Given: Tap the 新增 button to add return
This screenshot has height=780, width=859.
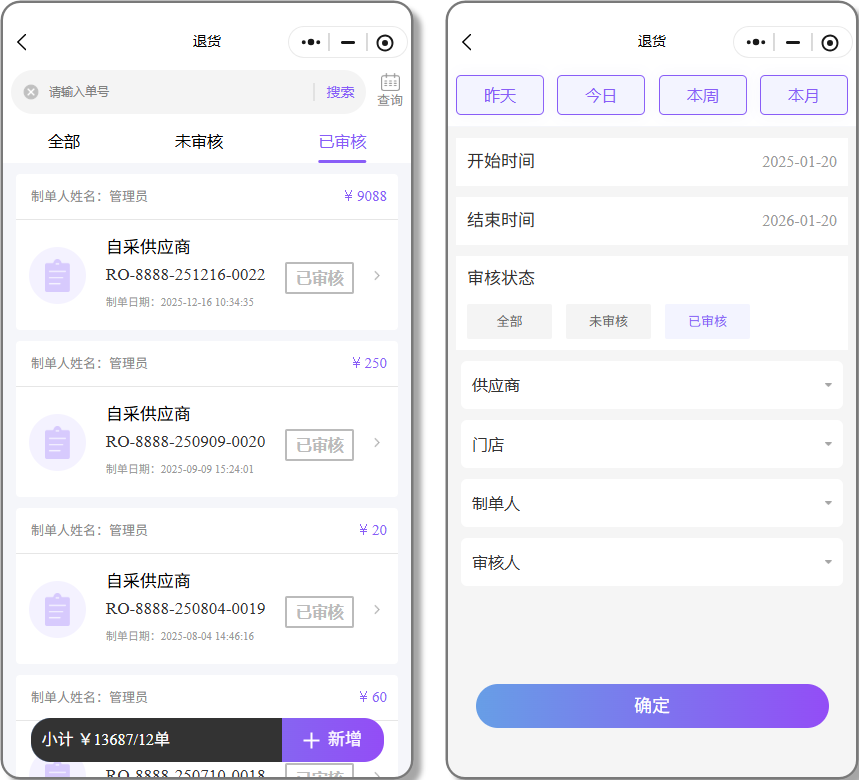Looking at the screenshot, I should 332,739.
